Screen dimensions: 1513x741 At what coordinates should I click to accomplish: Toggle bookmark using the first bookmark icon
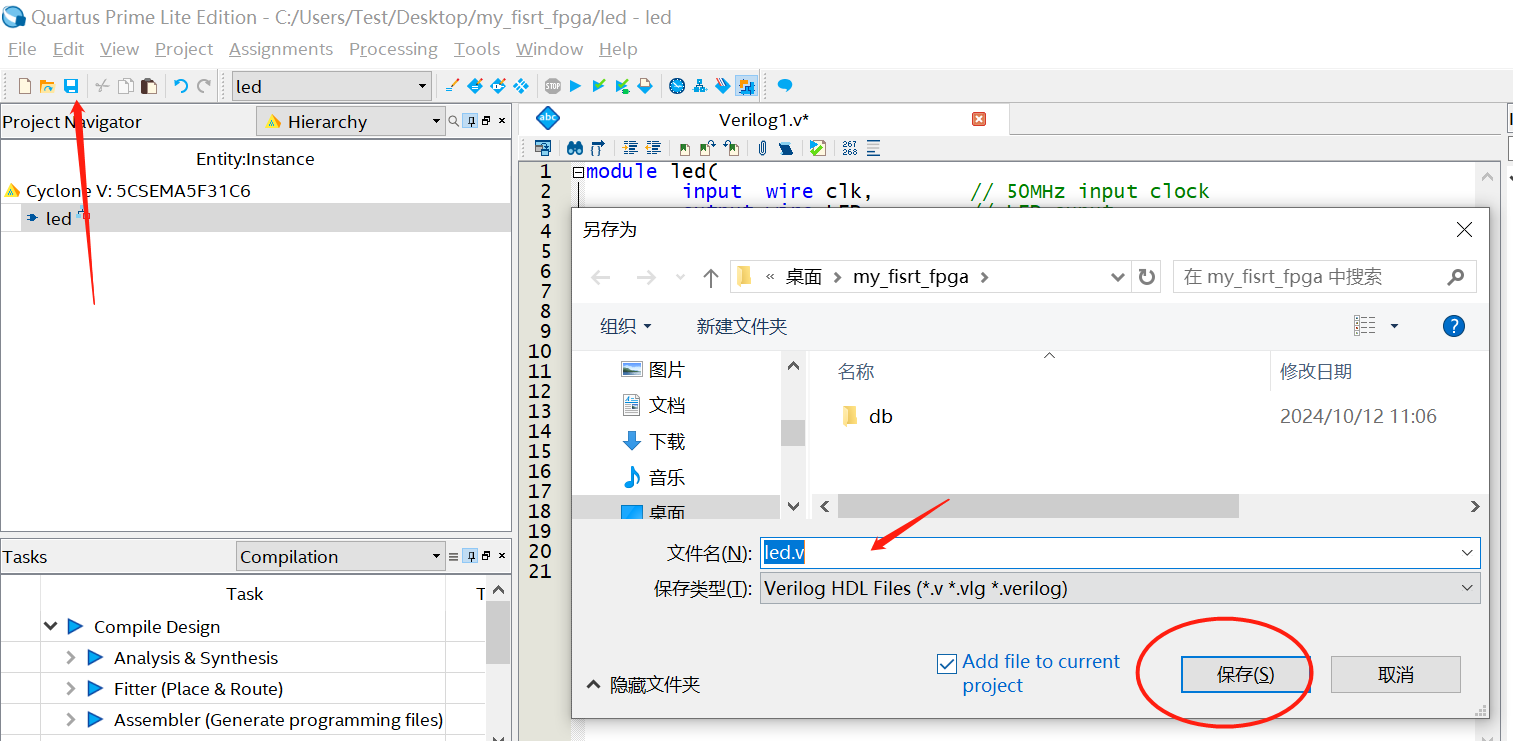[685, 148]
